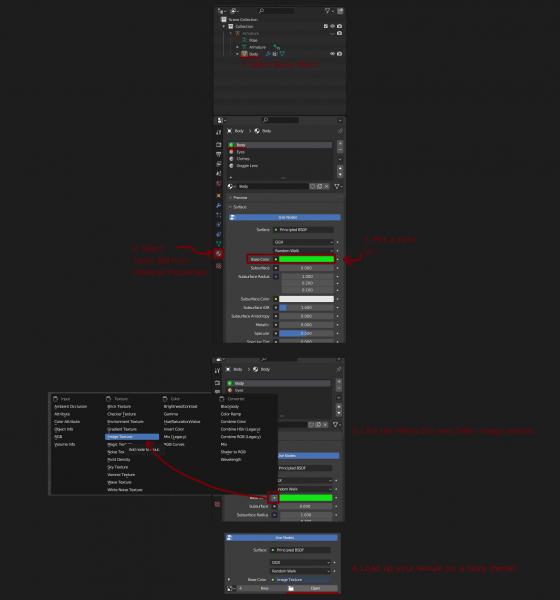Open the Physics properties tab
Screen dimensions: 560x600
(x=219, y=225)
